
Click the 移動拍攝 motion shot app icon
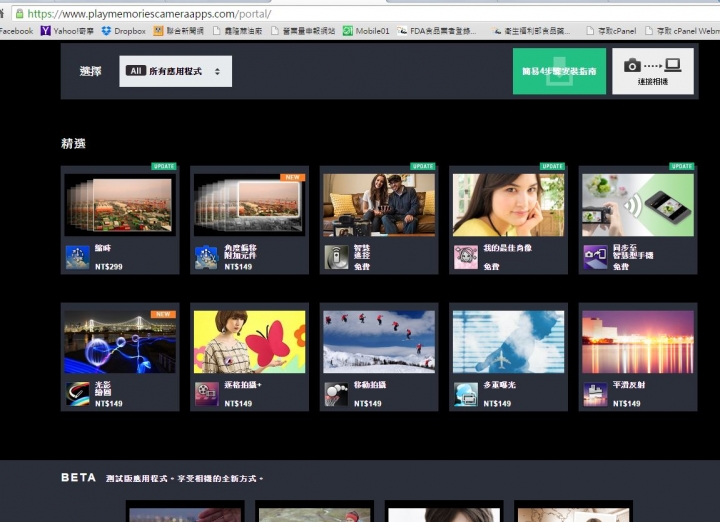pyautogui.click(x=336, y=394)
